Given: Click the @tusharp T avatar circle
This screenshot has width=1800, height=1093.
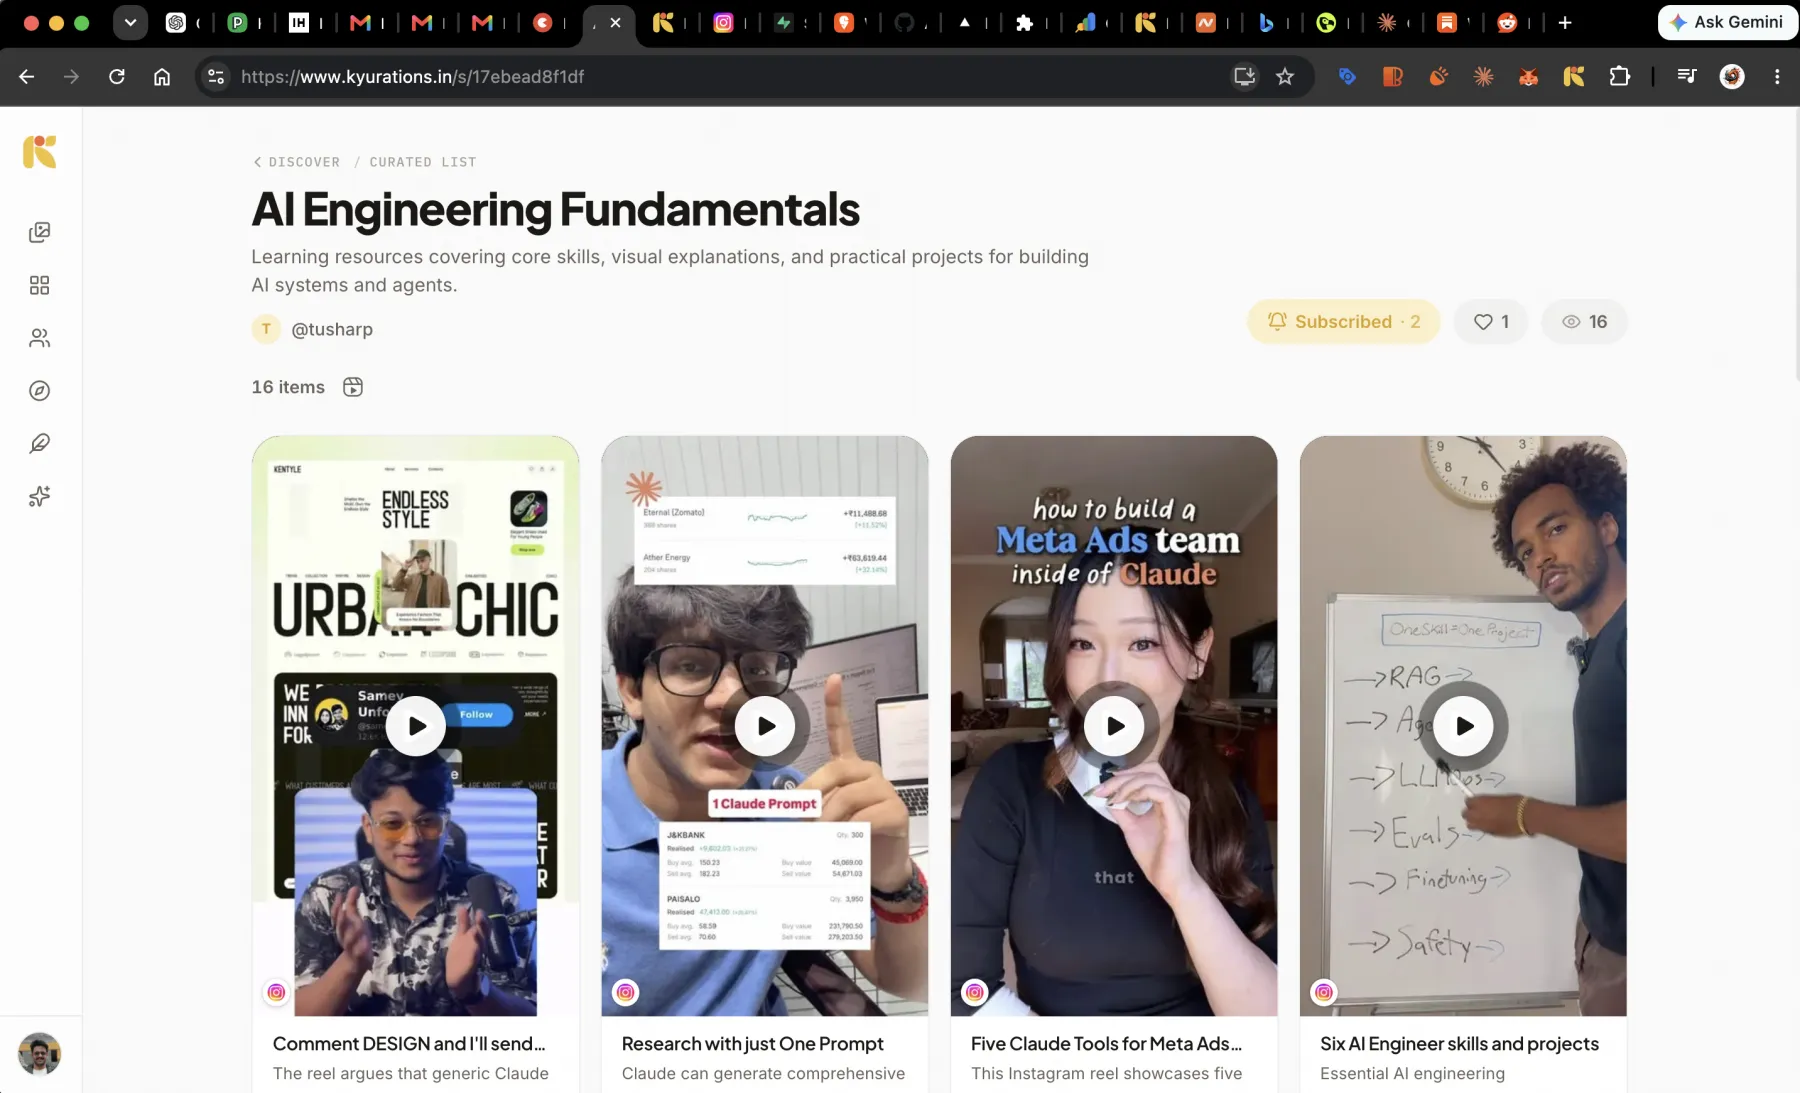Looking at the screenshot, I should [x=266, y=329].
